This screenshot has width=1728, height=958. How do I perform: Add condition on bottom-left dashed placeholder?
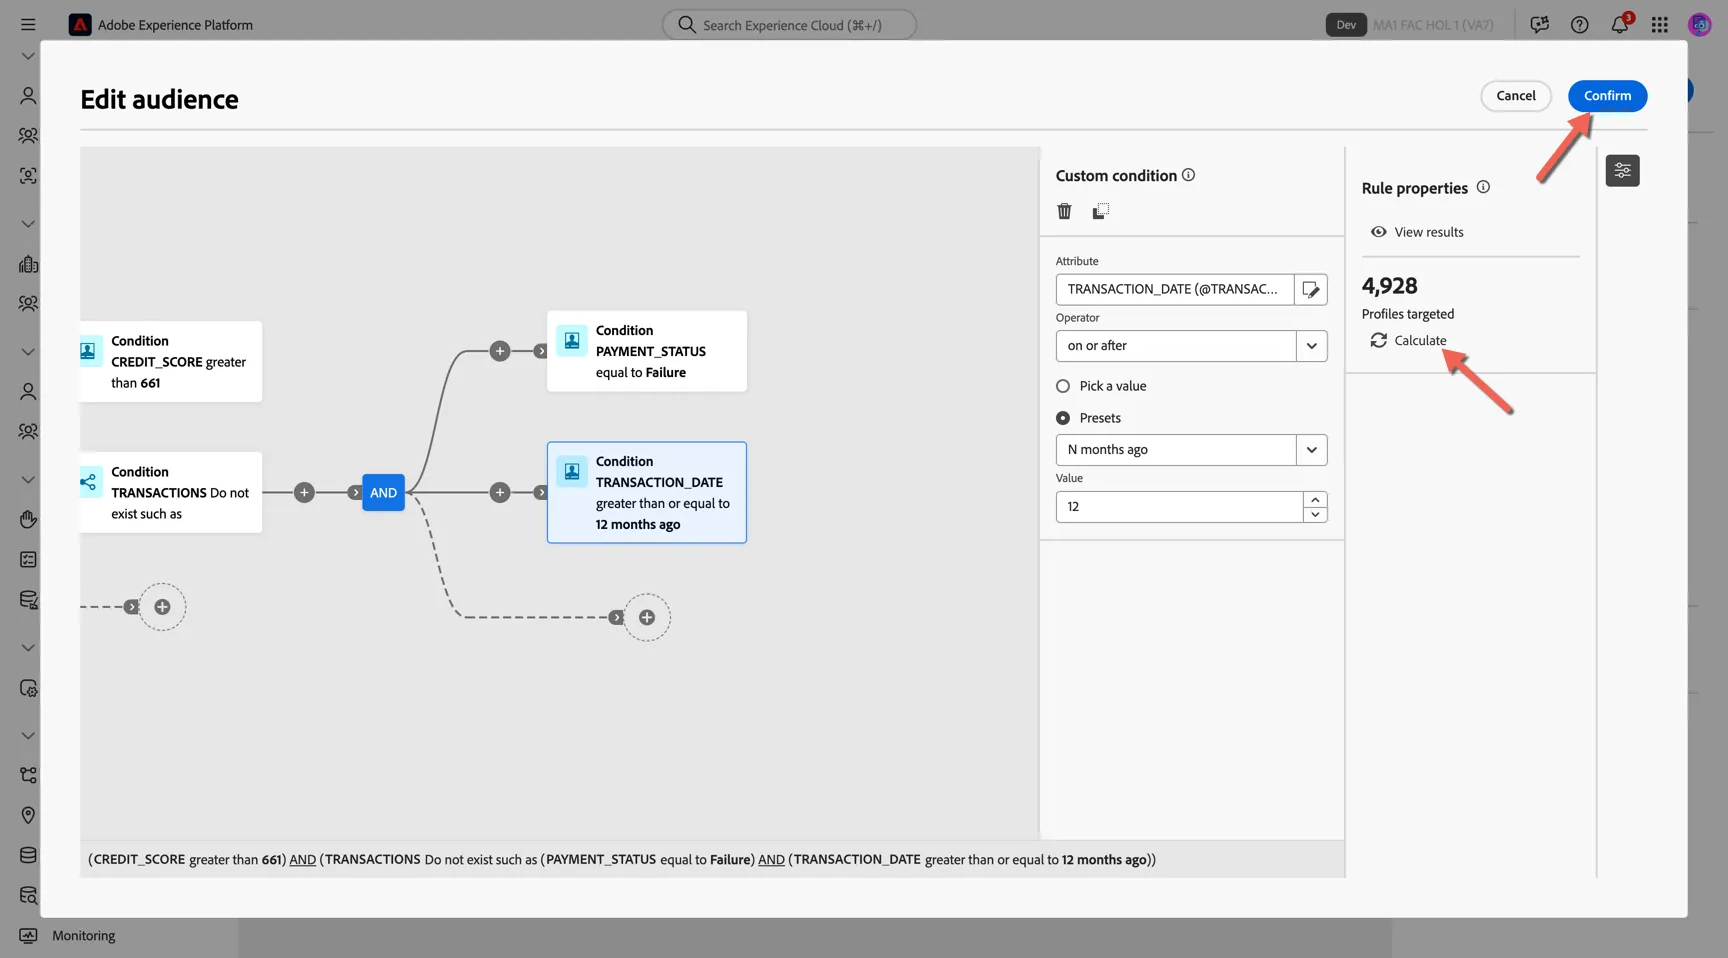click(x=162, y=607)
